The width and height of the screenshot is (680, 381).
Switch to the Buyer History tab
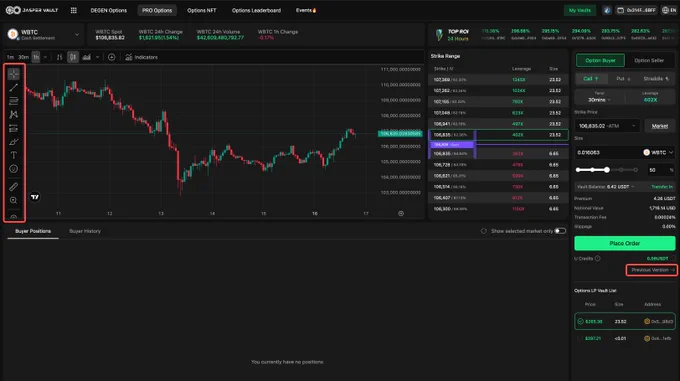click(x=85, y=231)
